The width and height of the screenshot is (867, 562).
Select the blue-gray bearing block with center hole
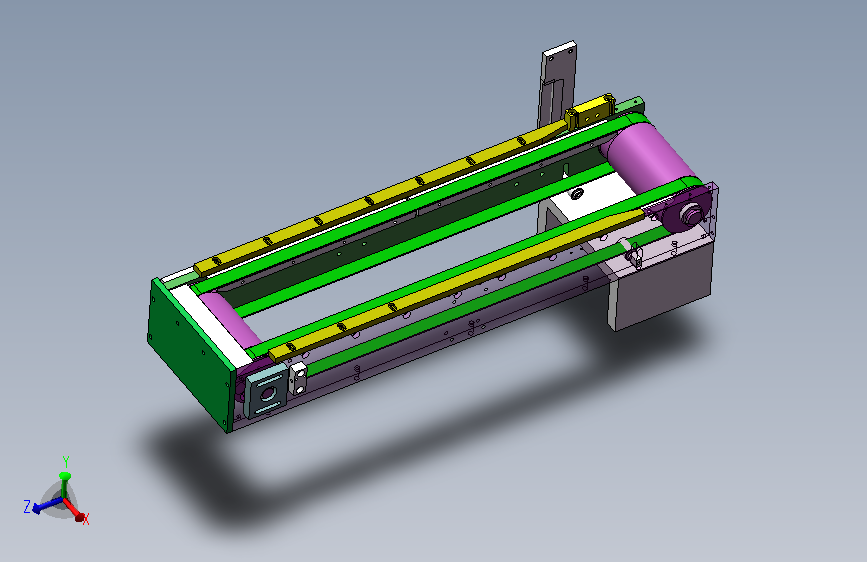click(267, 391)
